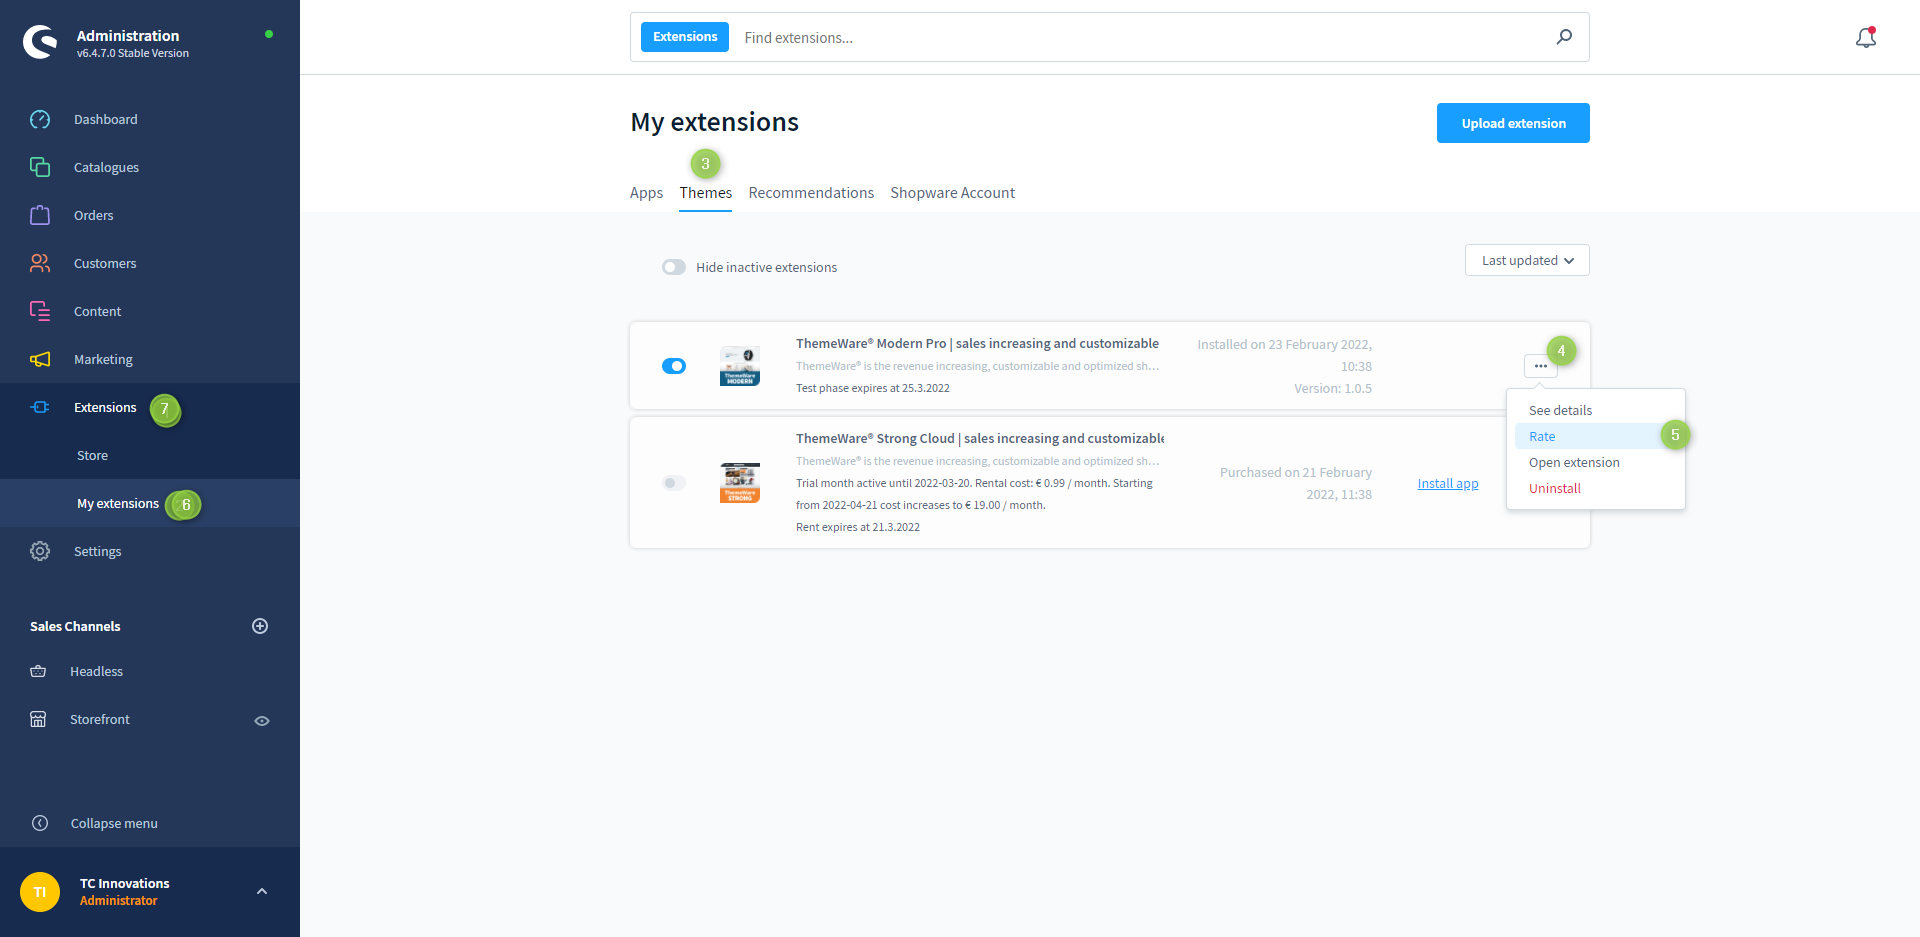The image size is (1920, 937).
Task: Click the 'Rent expires at 21.3.2022' text
Action: point(858,527)
